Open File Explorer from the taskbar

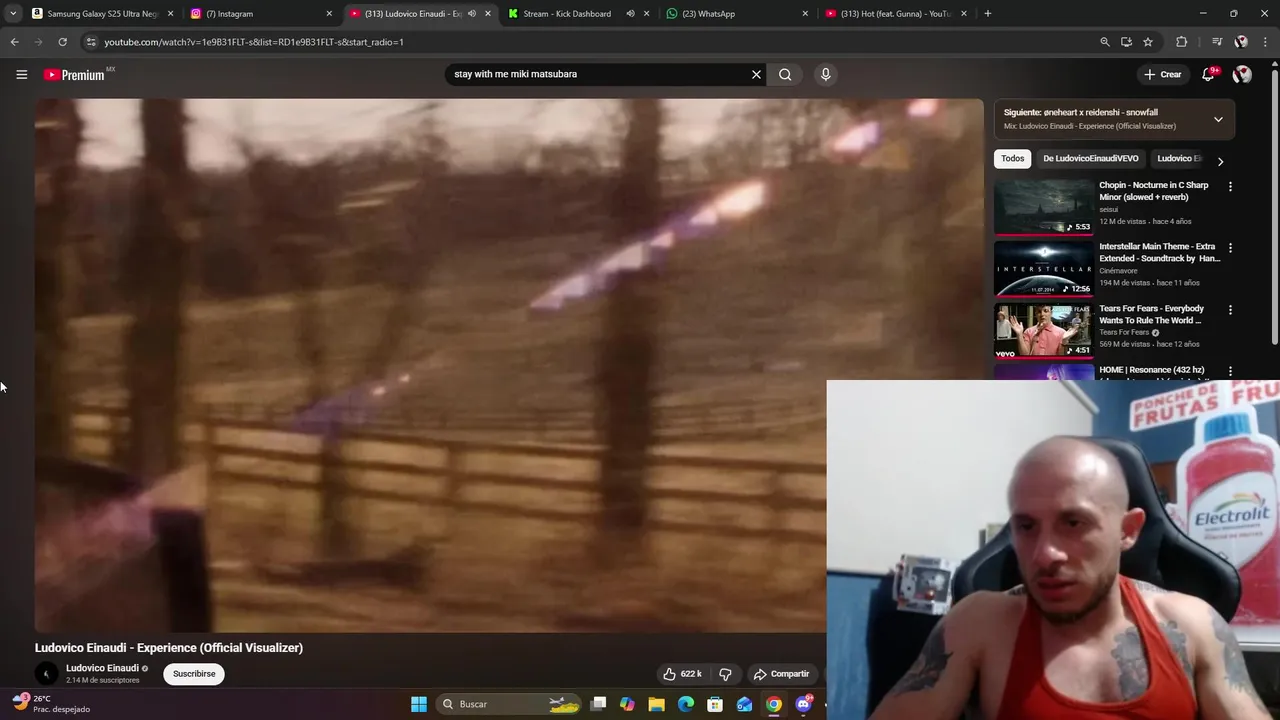(656, 704)
